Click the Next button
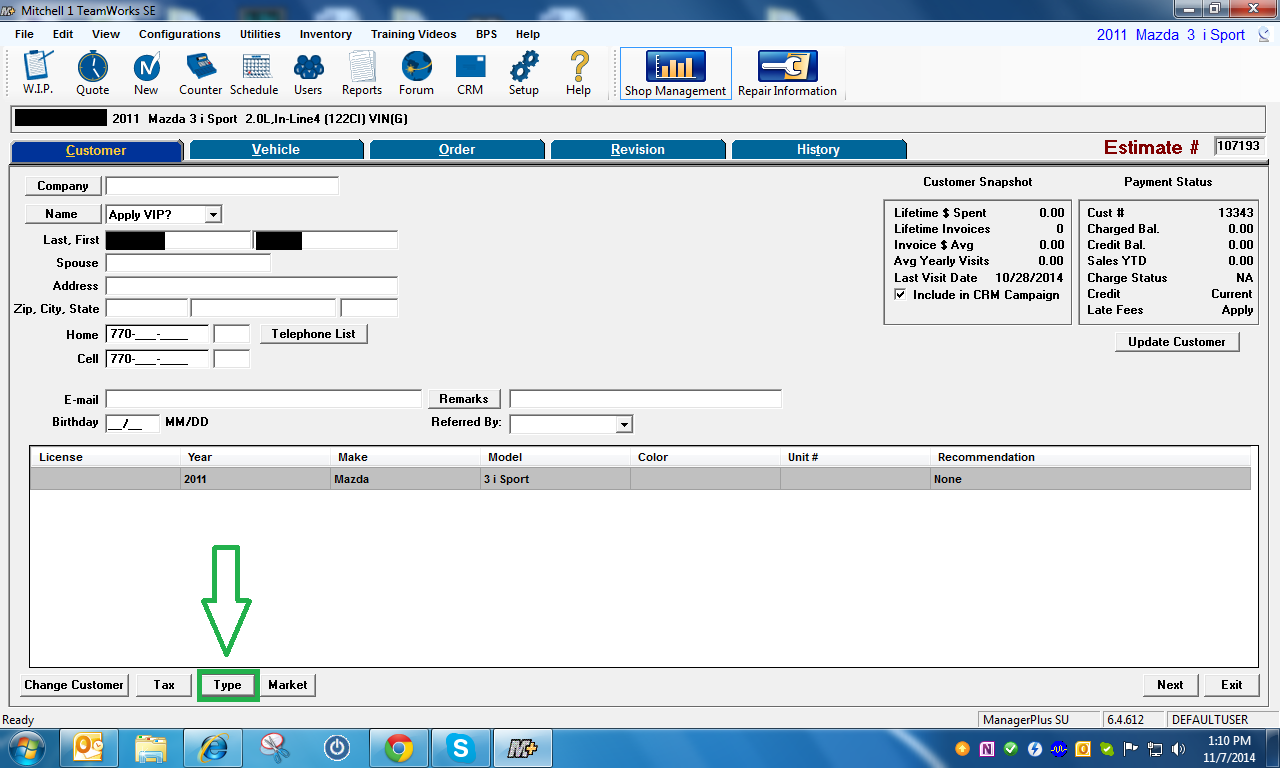Viewport: 1280px width, 768px height. 1170,685
